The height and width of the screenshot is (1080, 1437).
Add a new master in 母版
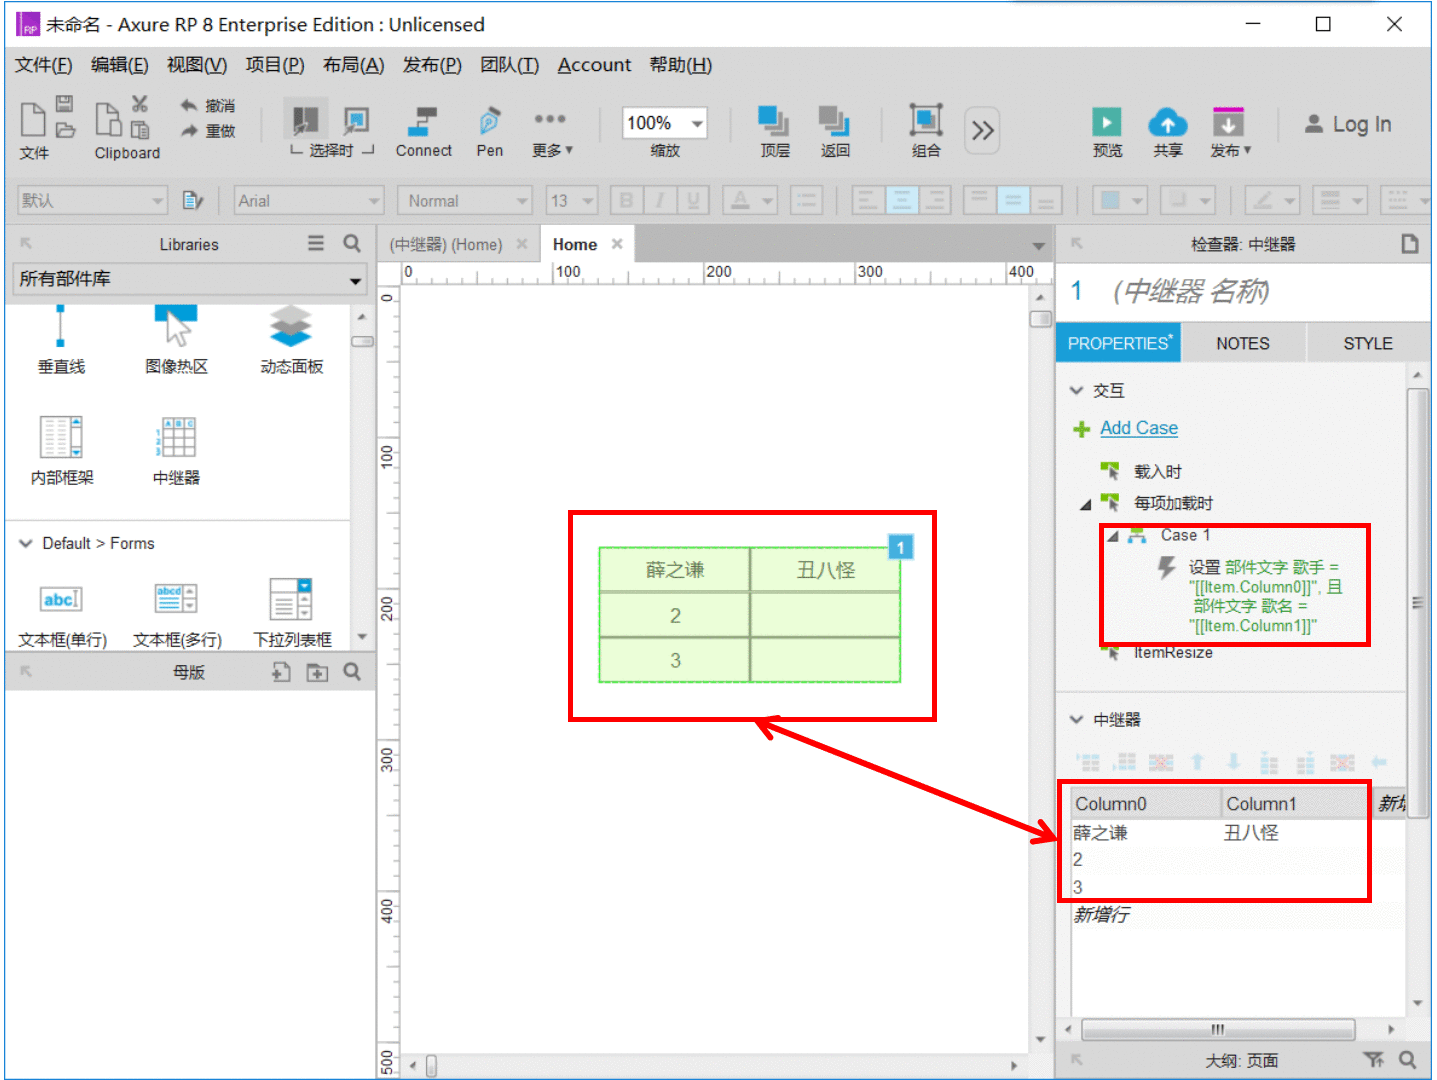tap(281, 672)
